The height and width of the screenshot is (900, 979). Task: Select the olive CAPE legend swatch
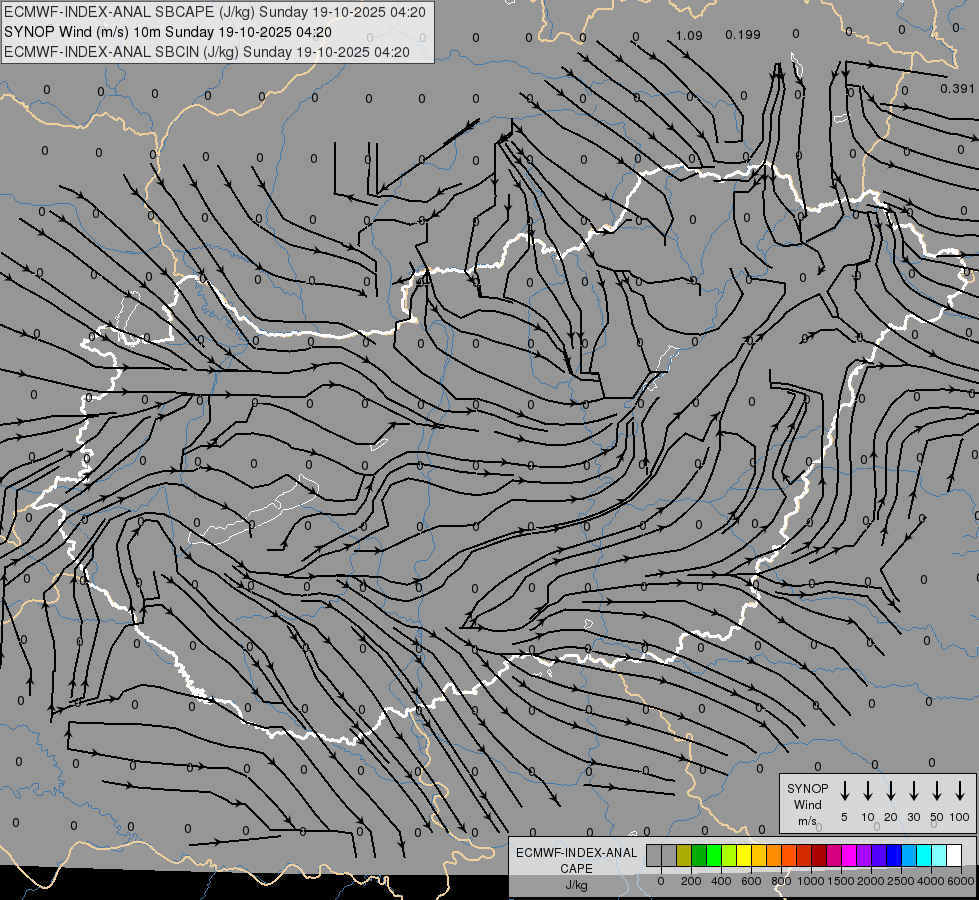pyautogui.click(x=684, y=855)
